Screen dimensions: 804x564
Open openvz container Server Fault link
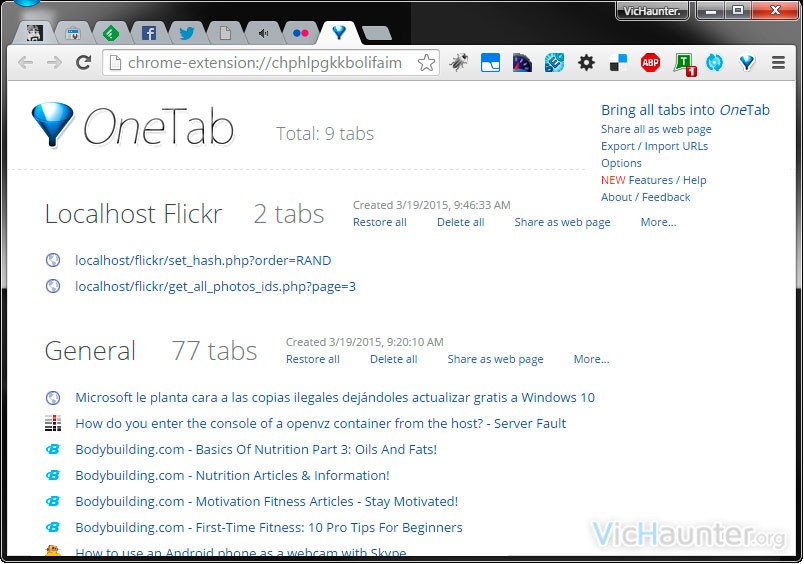click(x=320, y=424)
